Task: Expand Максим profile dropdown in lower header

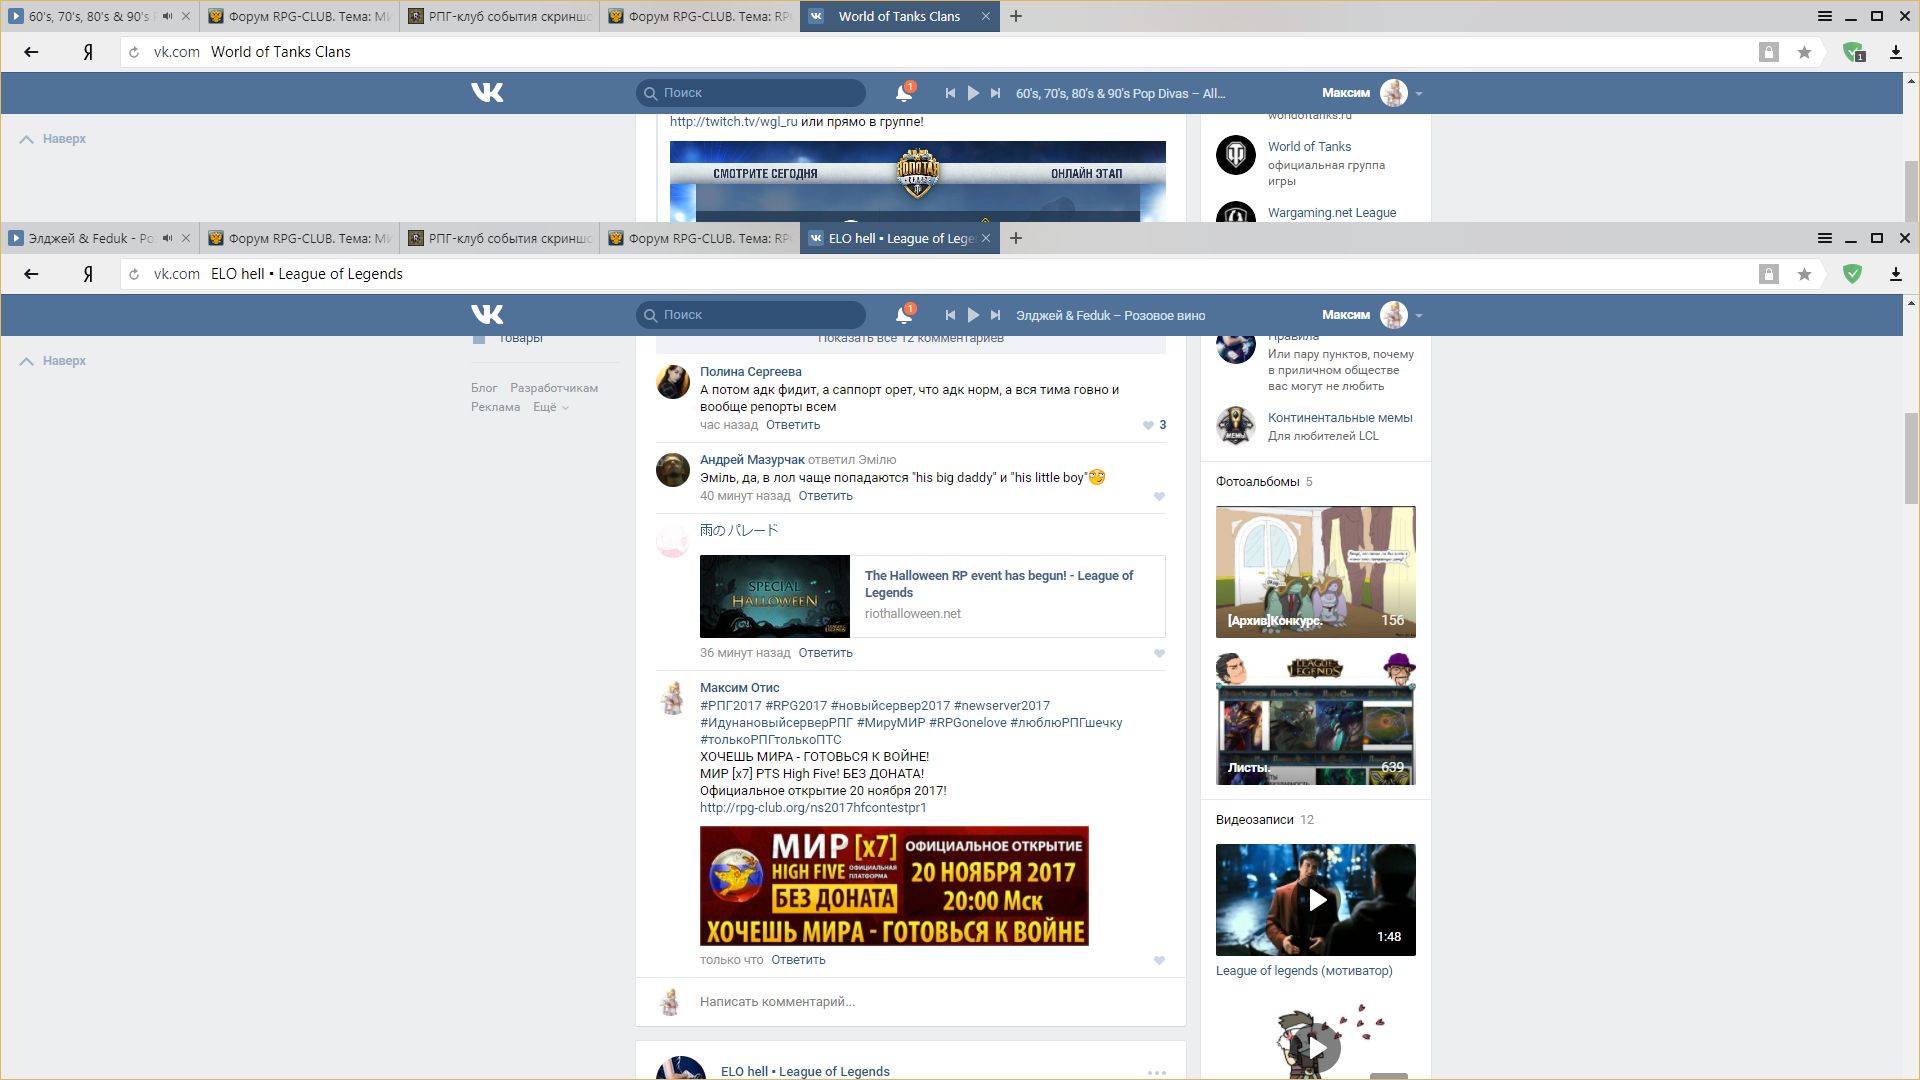Action: pos(1418,315)
